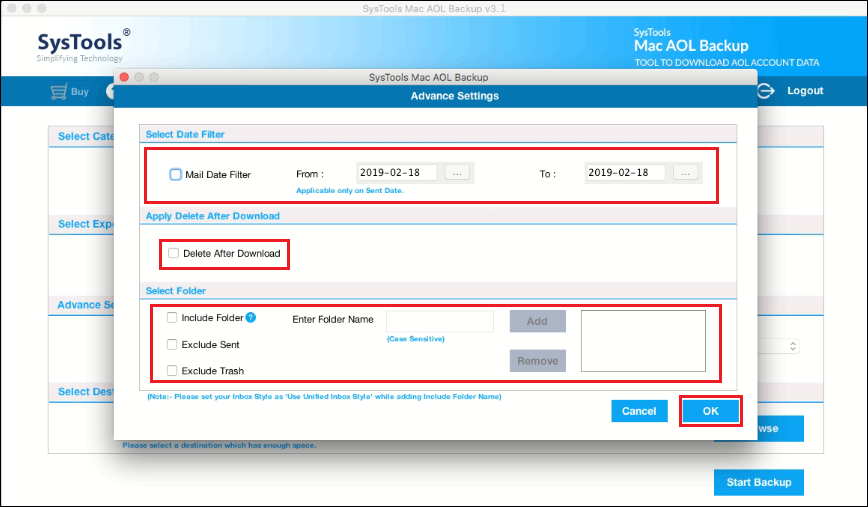Click the folder names list box
Image resolution: width=868 pixels, height=507 pixels.
(x=643, y=341)
